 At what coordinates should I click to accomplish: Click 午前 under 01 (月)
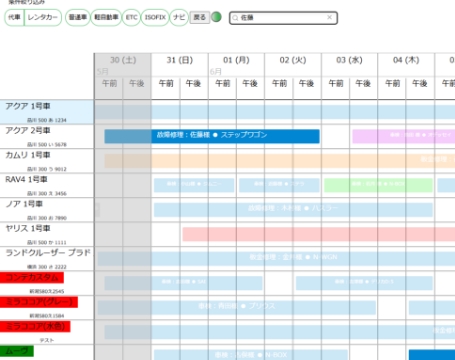pyautogui.click(x=222, y=83)
